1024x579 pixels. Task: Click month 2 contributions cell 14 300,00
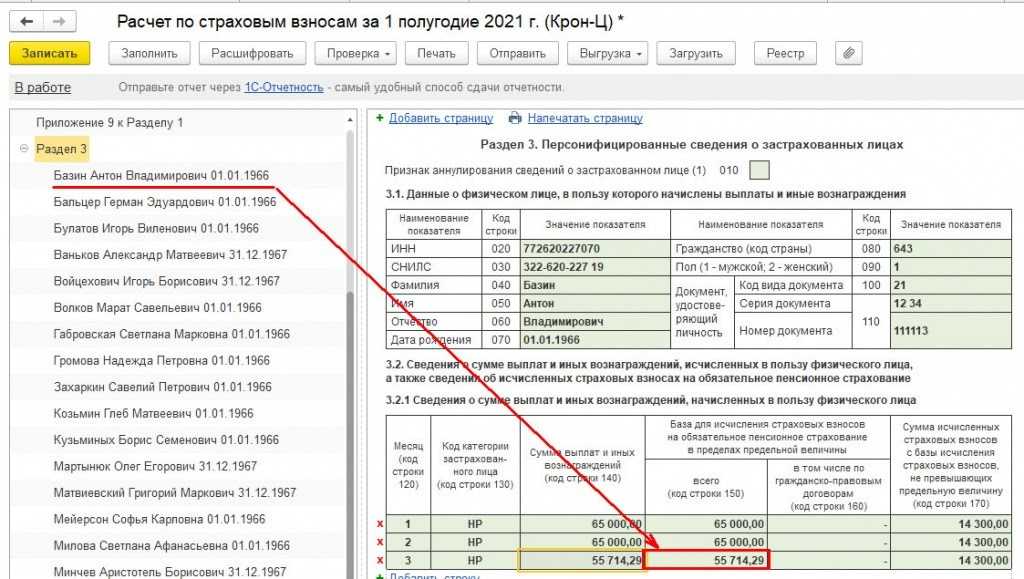(x=951, y=542)
